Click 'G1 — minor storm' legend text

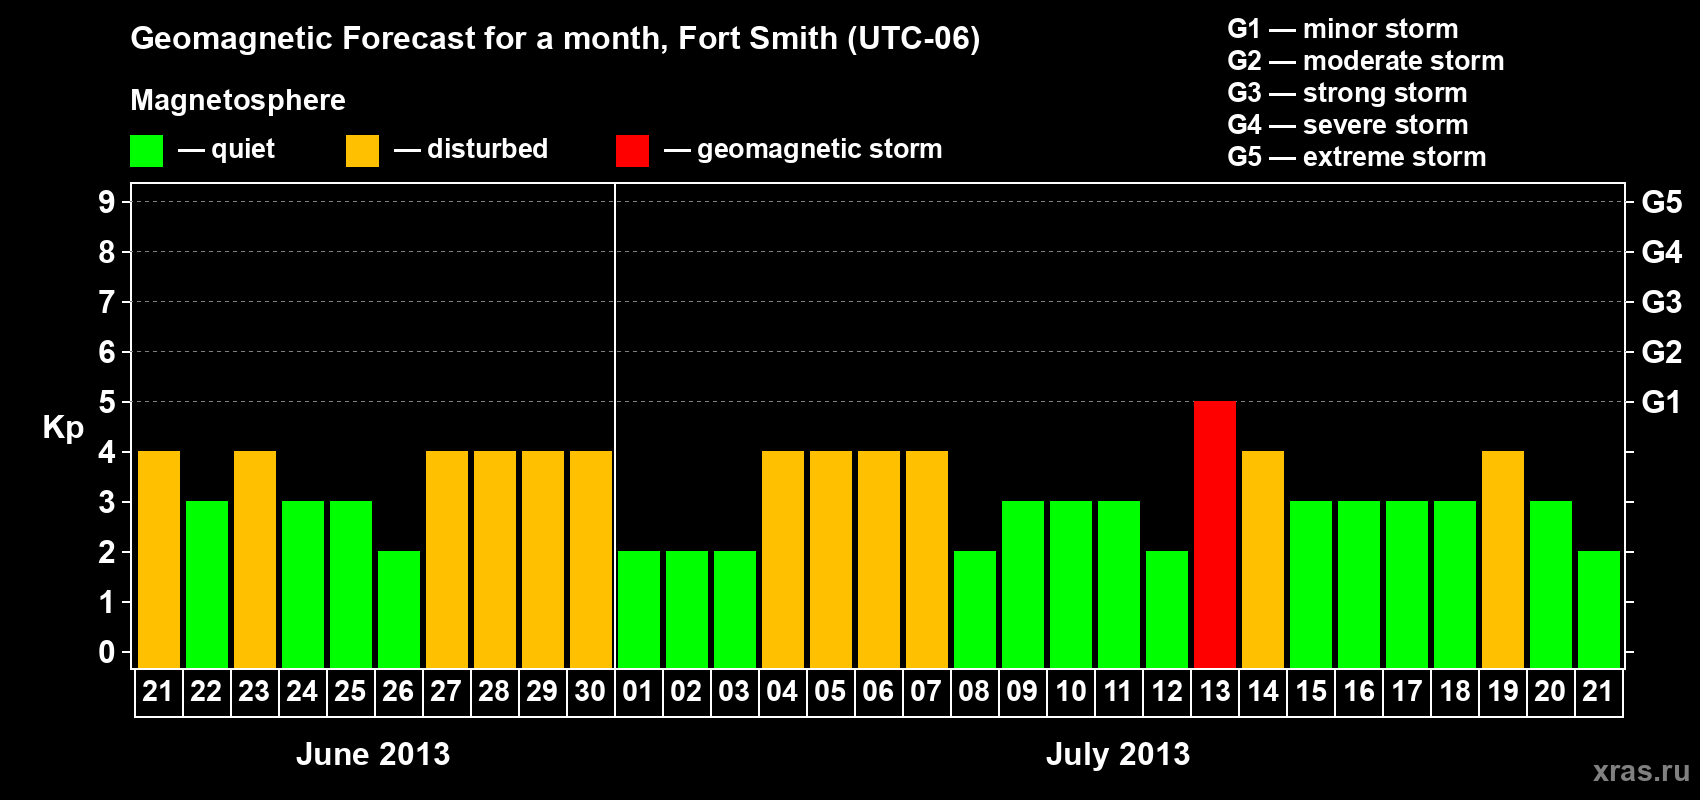[1343, 29]
